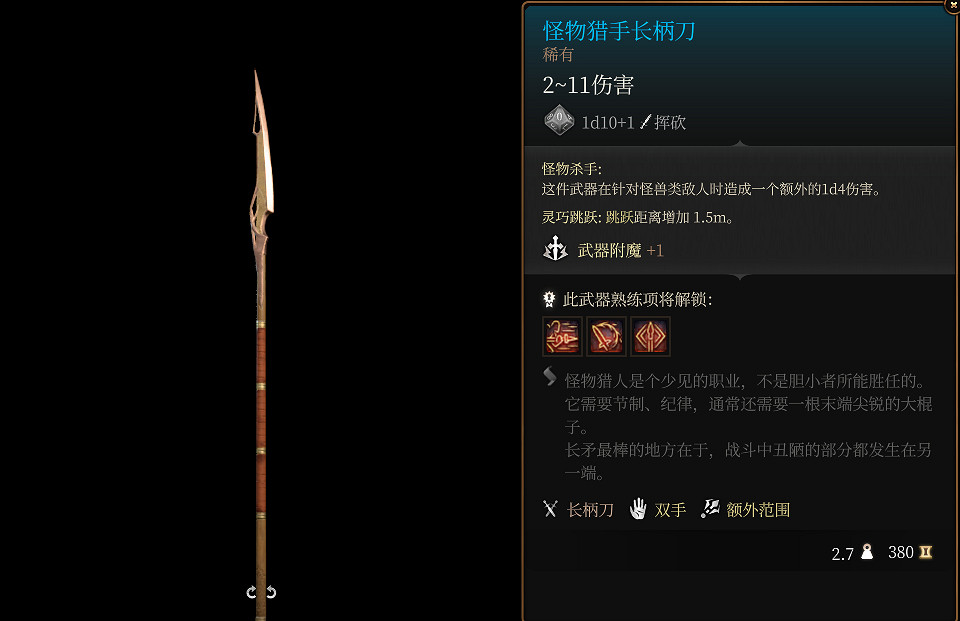The image size is (960, 621).
Task: Click the proficiency badge icon beside 此武器熟练项将解锁
Action: tap(549, 299)
